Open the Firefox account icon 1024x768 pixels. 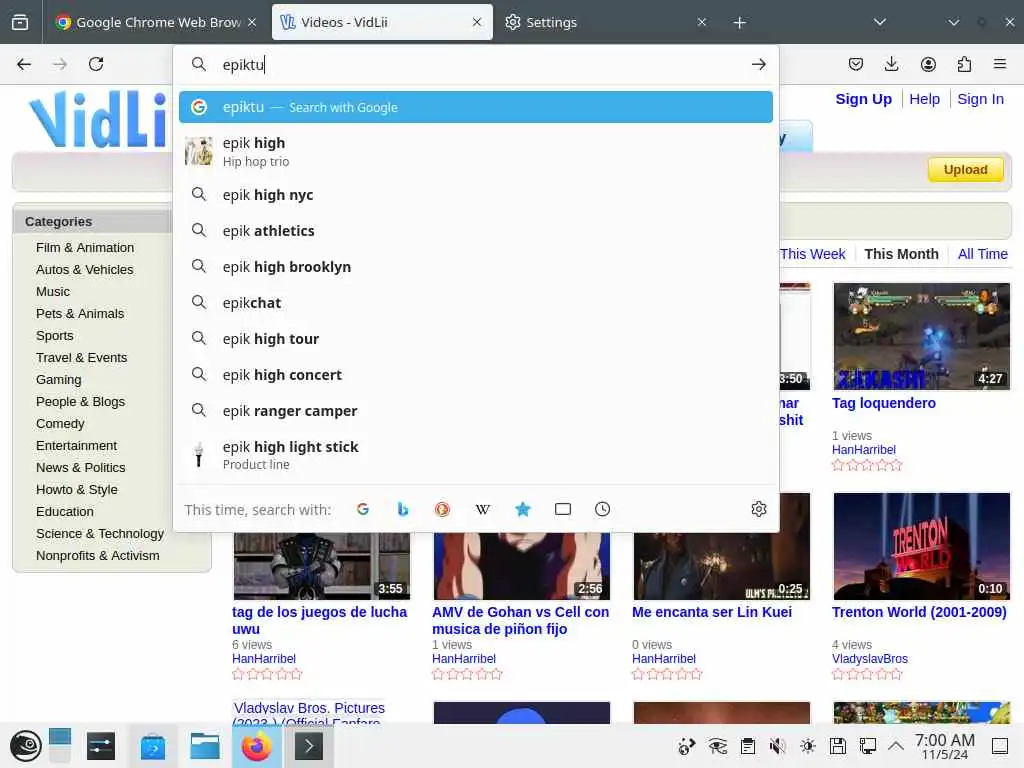[928, 64]
